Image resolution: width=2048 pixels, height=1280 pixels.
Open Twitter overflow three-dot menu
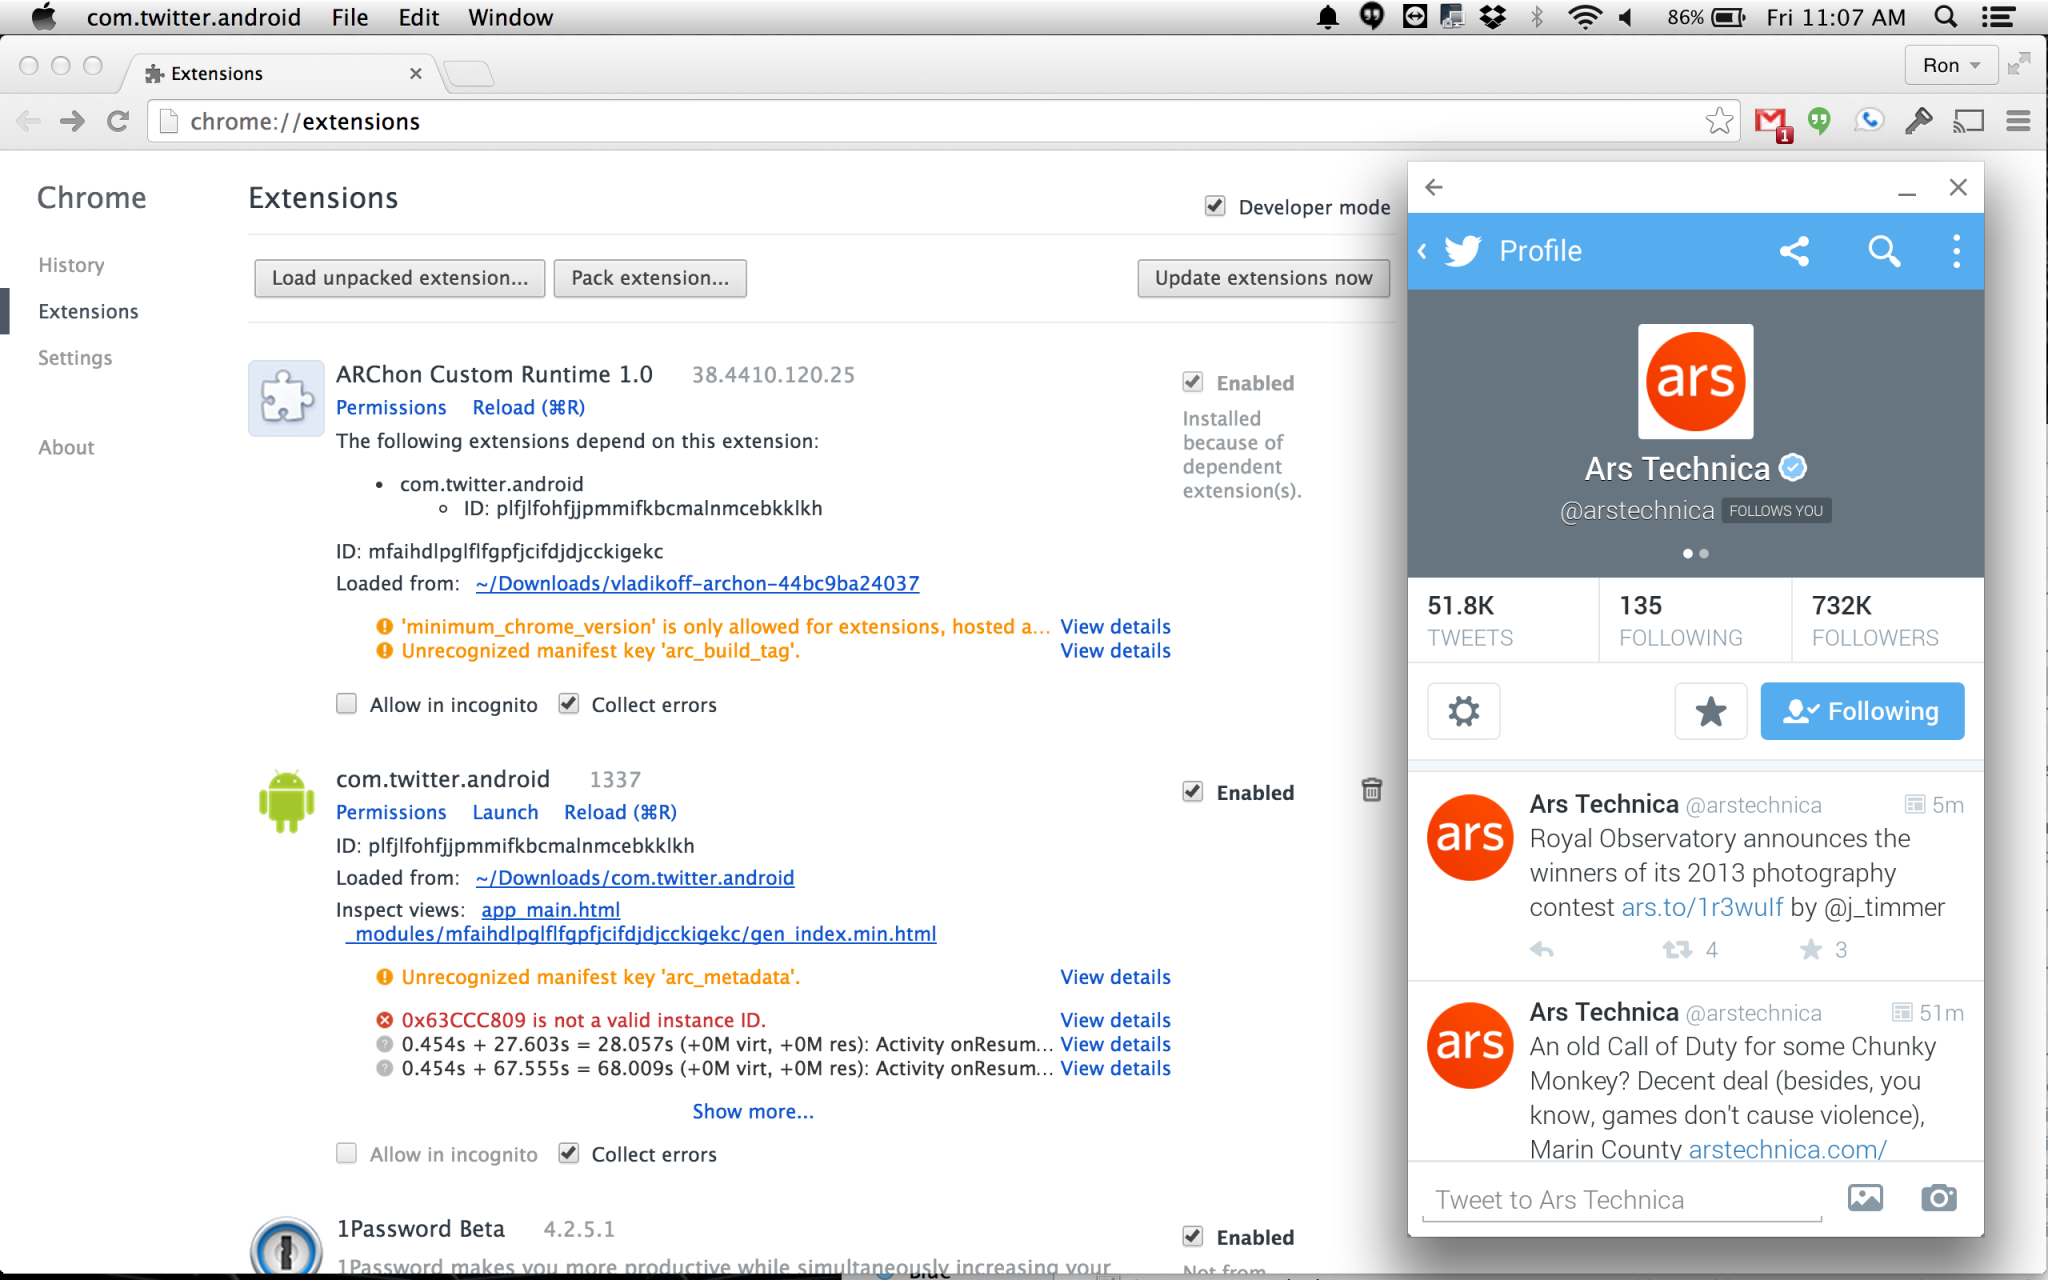1956,250
